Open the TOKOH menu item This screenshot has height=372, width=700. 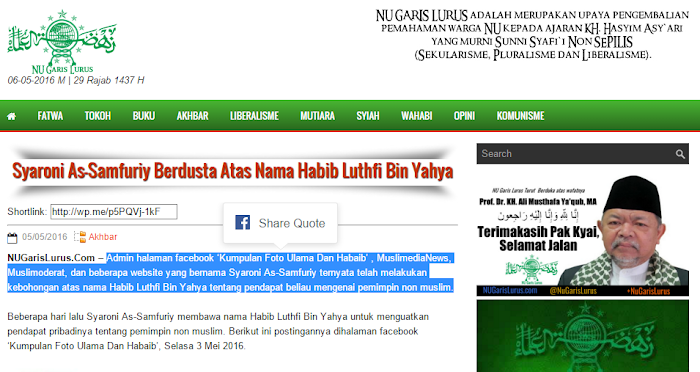tap(98, 116)
